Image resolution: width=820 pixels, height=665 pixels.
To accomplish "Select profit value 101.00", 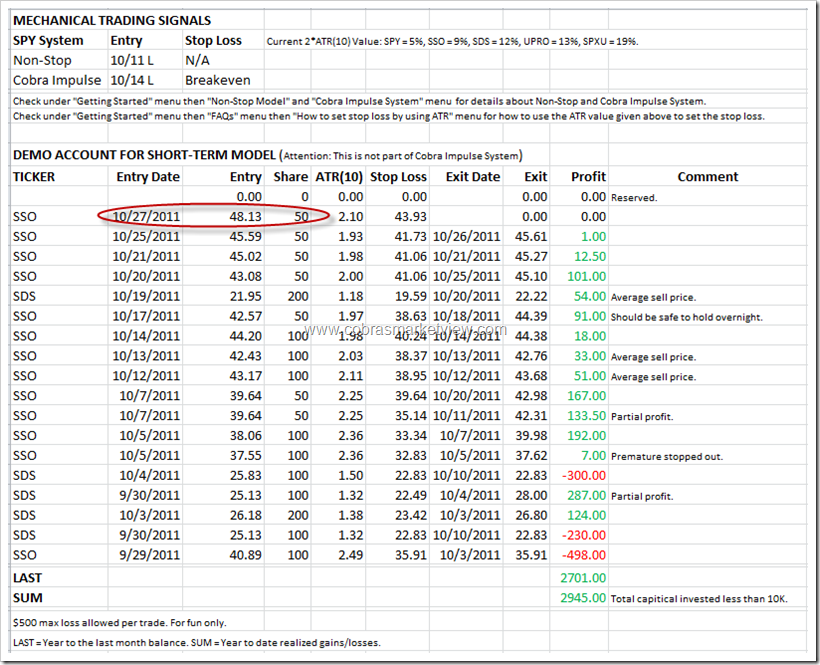I will tap(587, 276).
